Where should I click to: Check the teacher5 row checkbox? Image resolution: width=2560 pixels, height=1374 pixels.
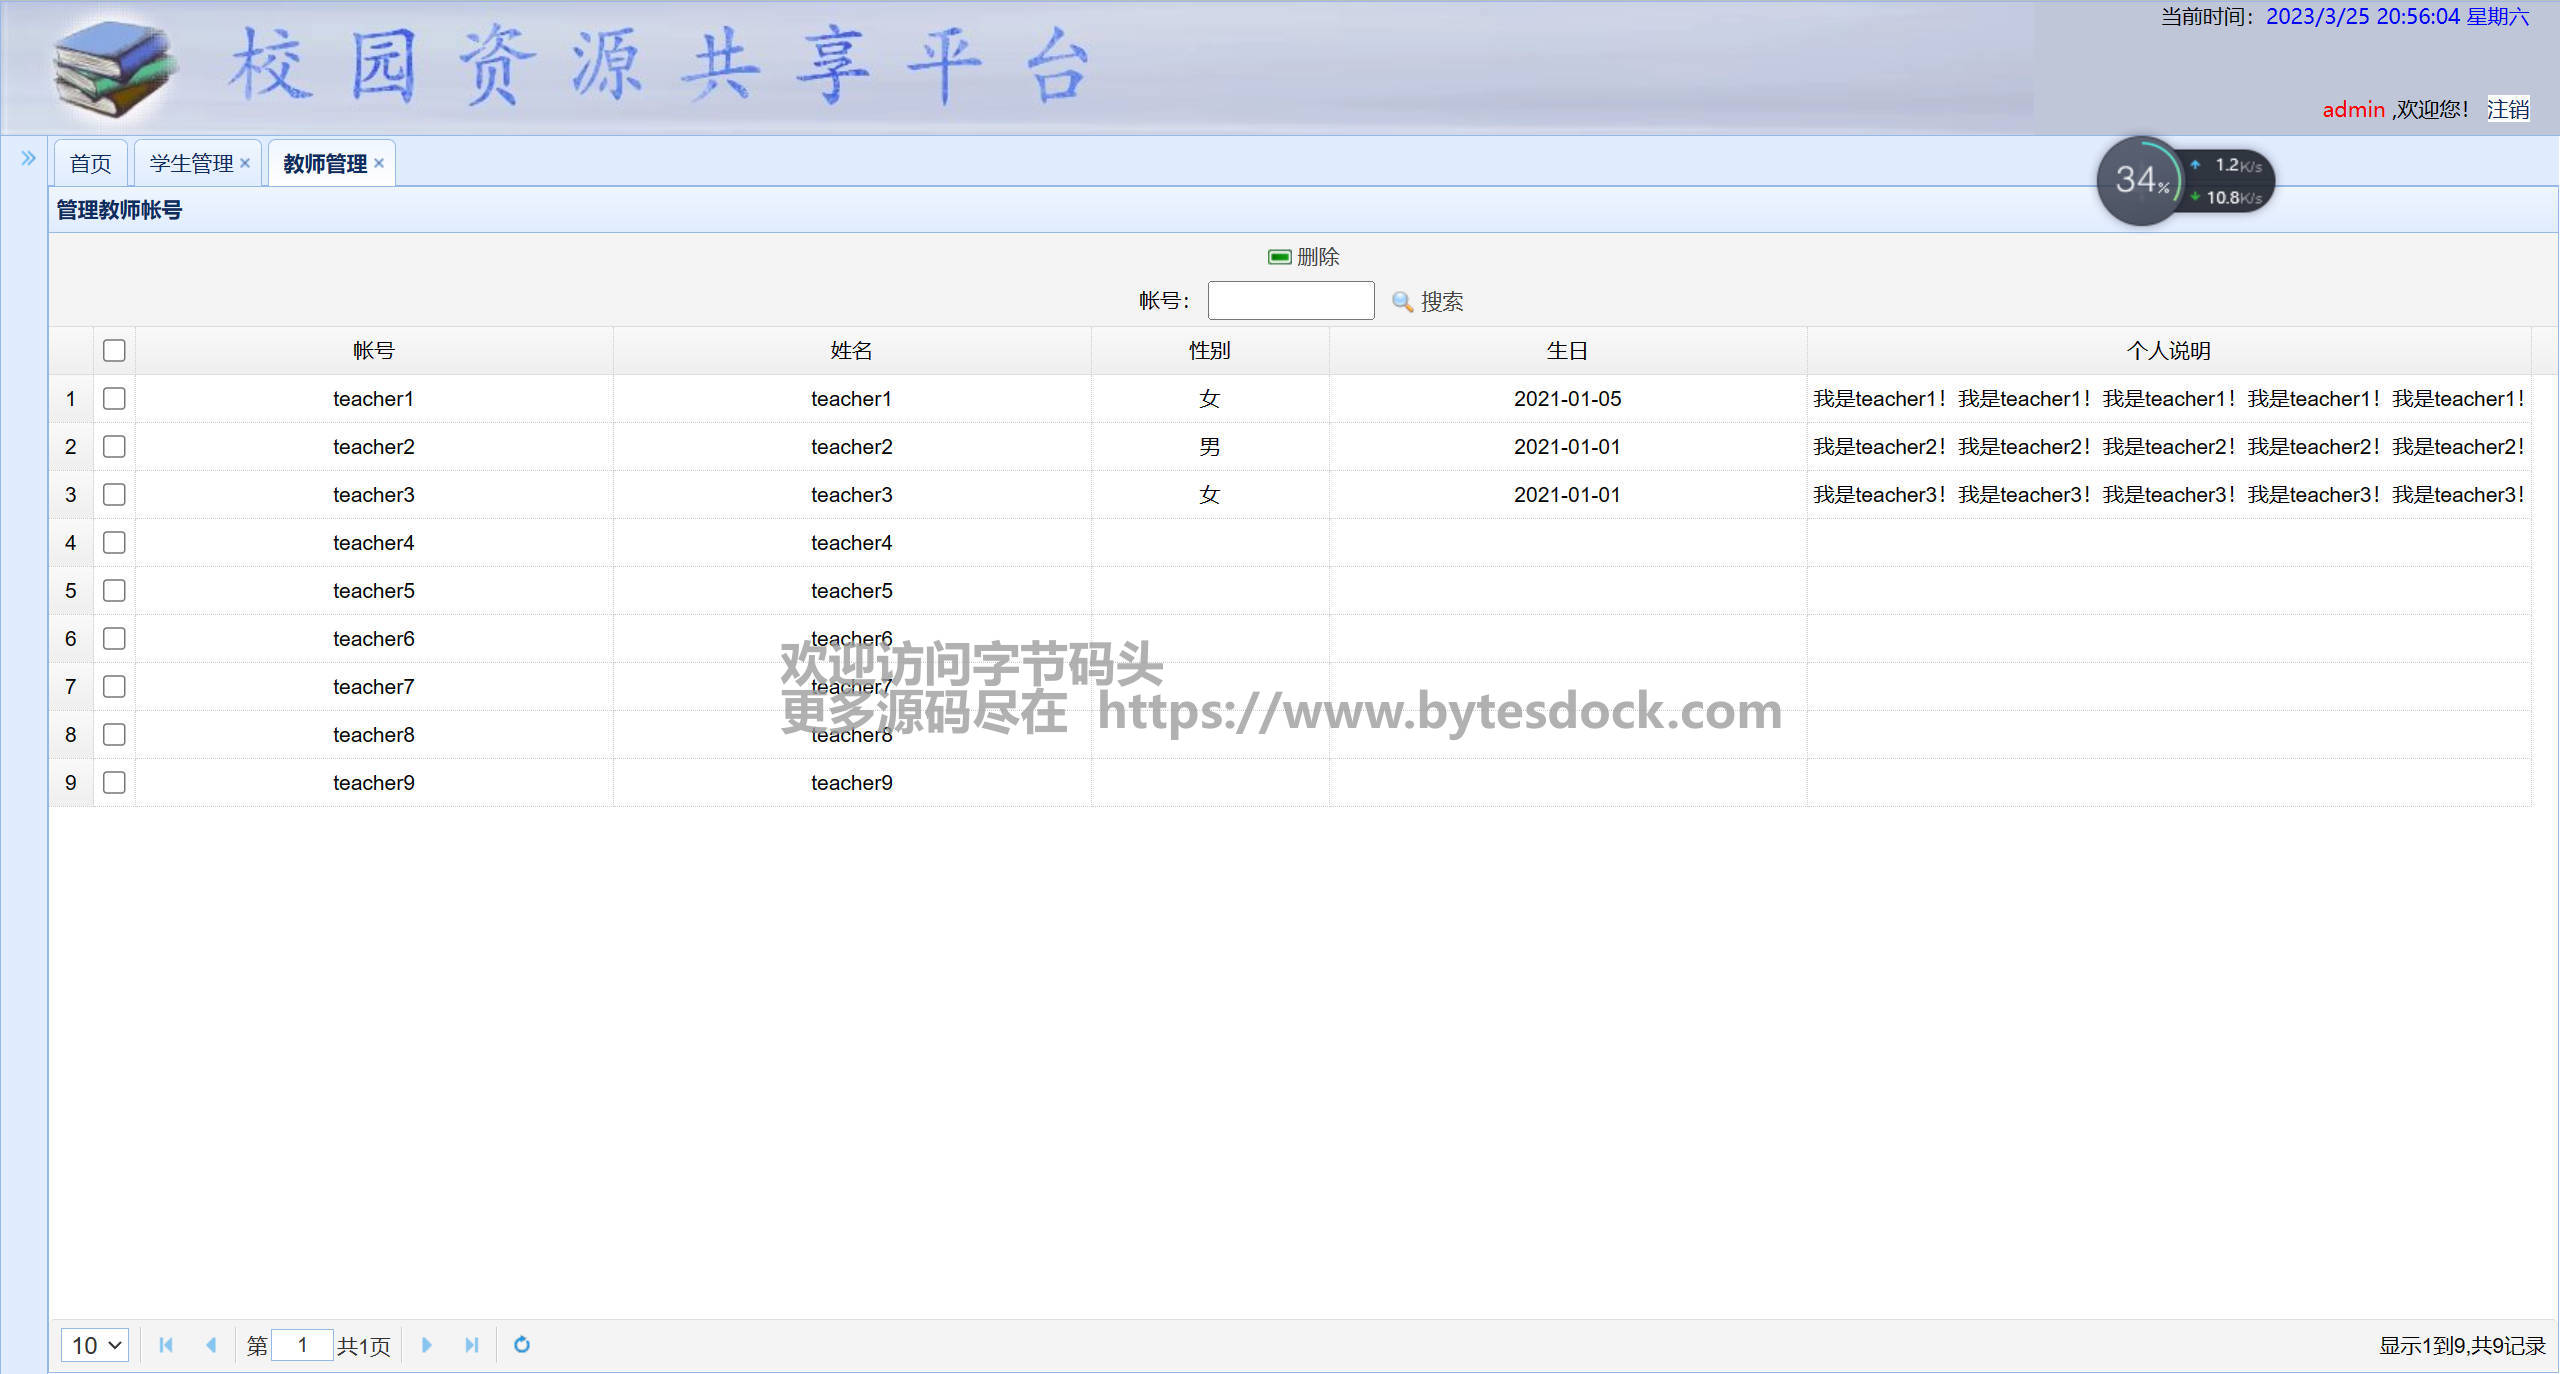[114, 591]
